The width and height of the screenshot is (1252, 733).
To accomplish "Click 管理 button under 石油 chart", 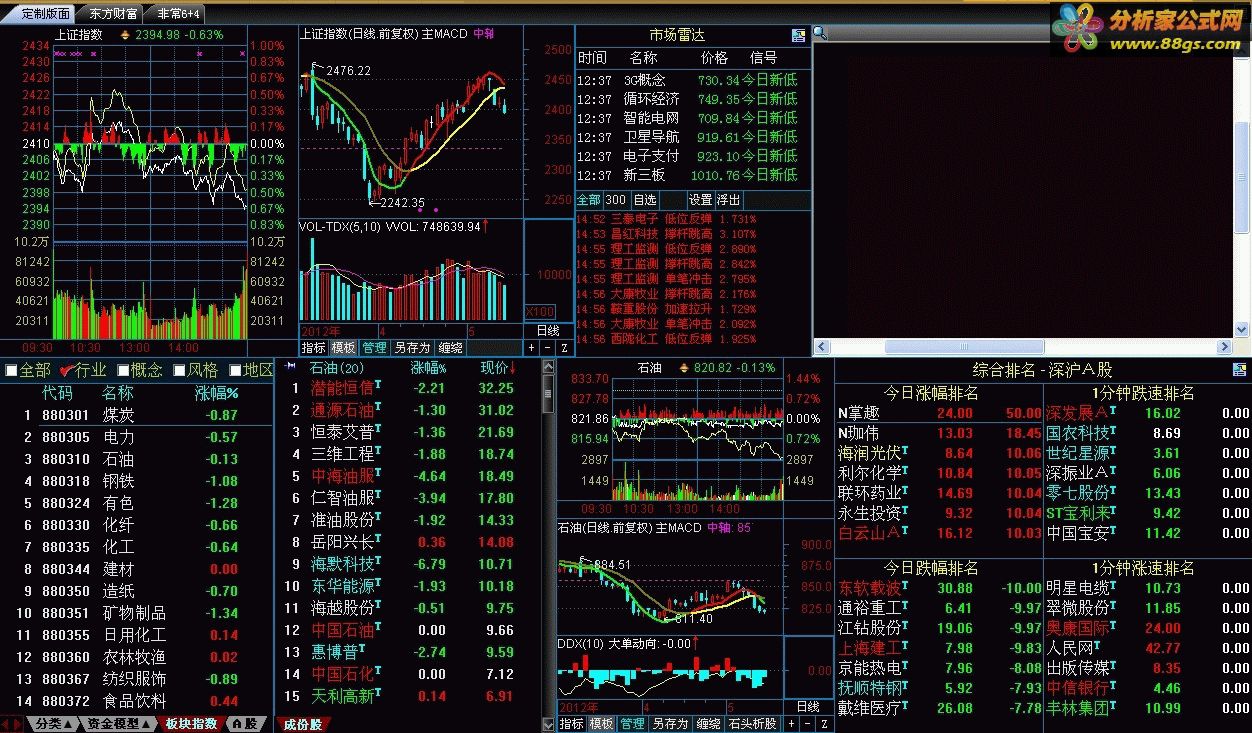I will [x=632, y=724].
